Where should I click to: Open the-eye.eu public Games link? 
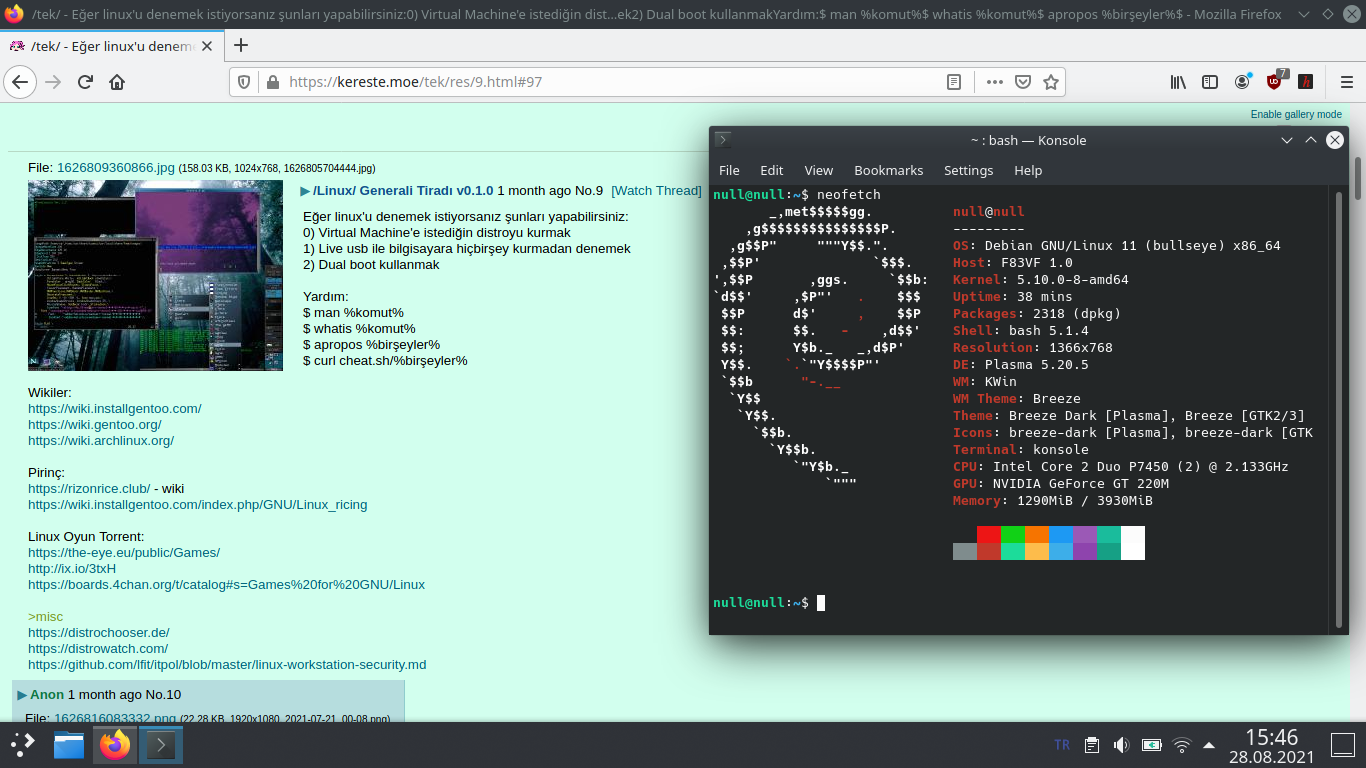(124, 552)
